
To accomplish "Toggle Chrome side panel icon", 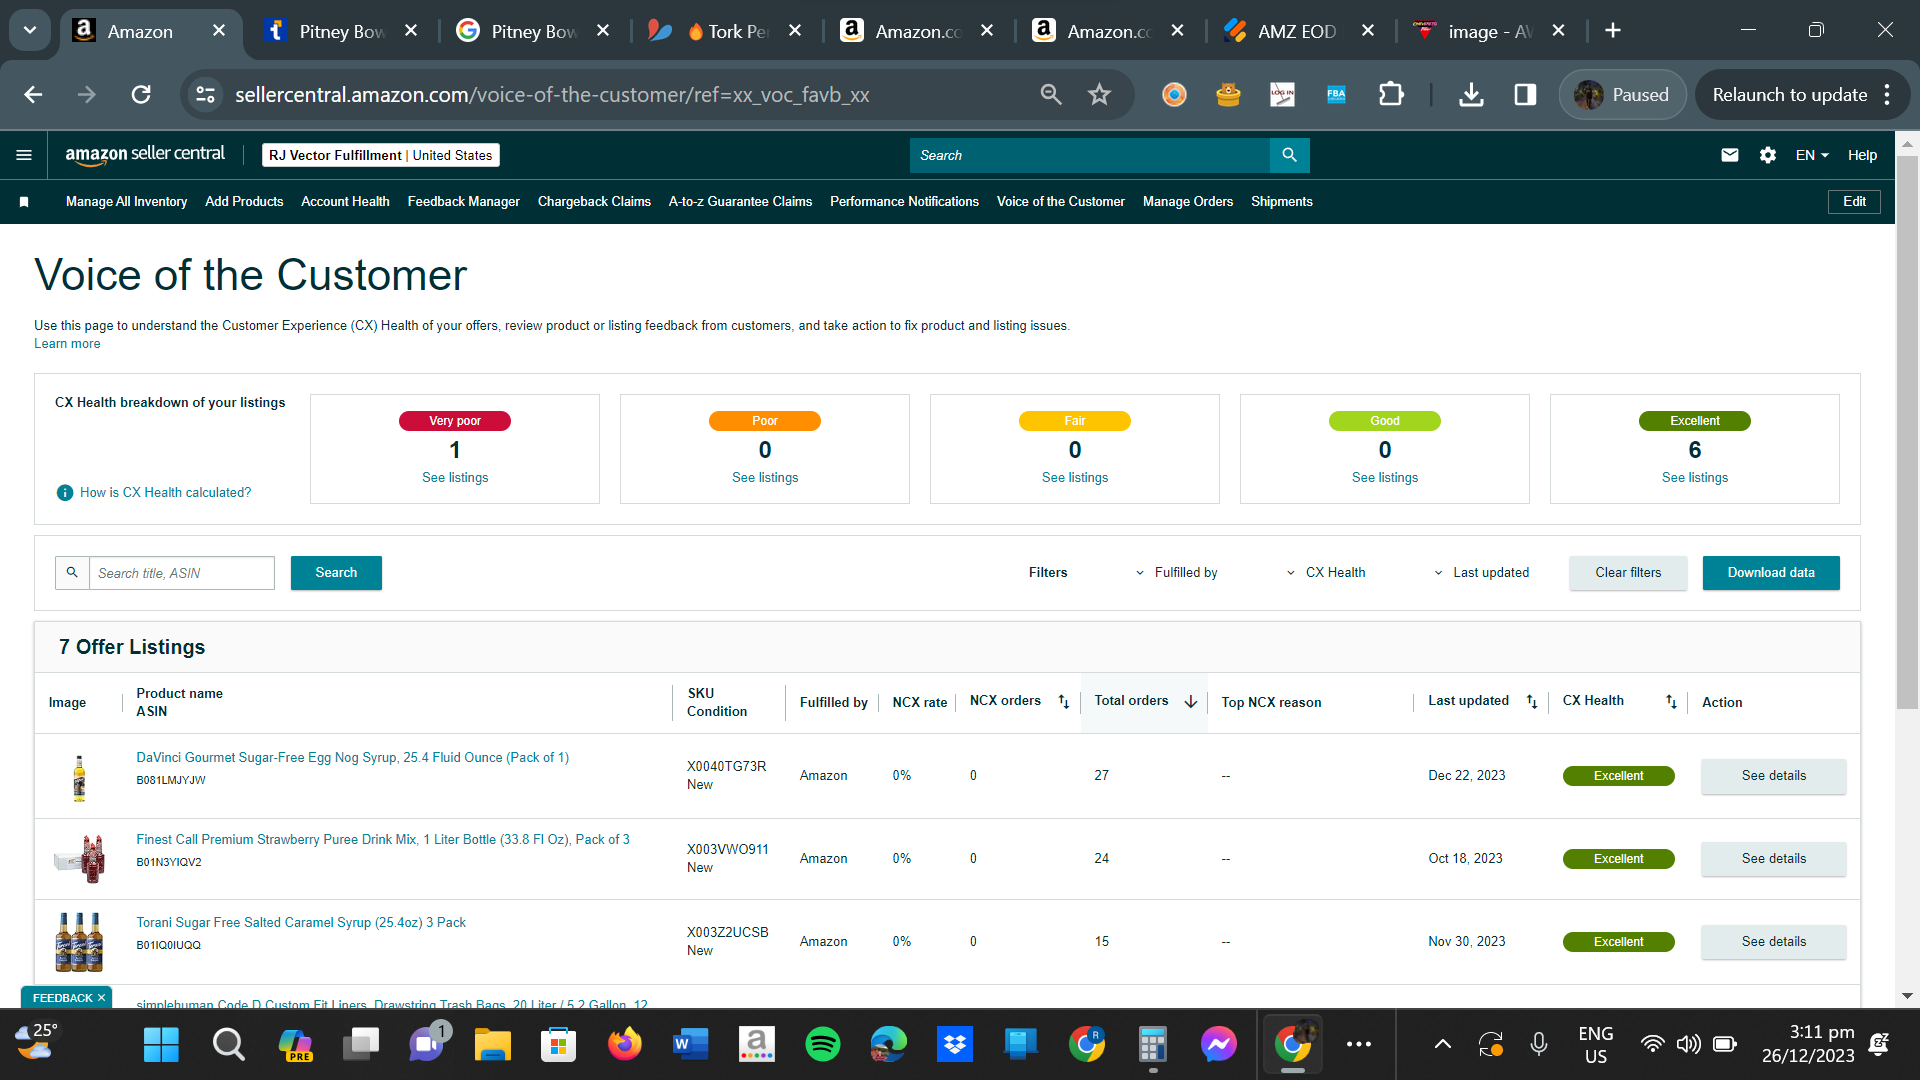I will (1525, 95).
